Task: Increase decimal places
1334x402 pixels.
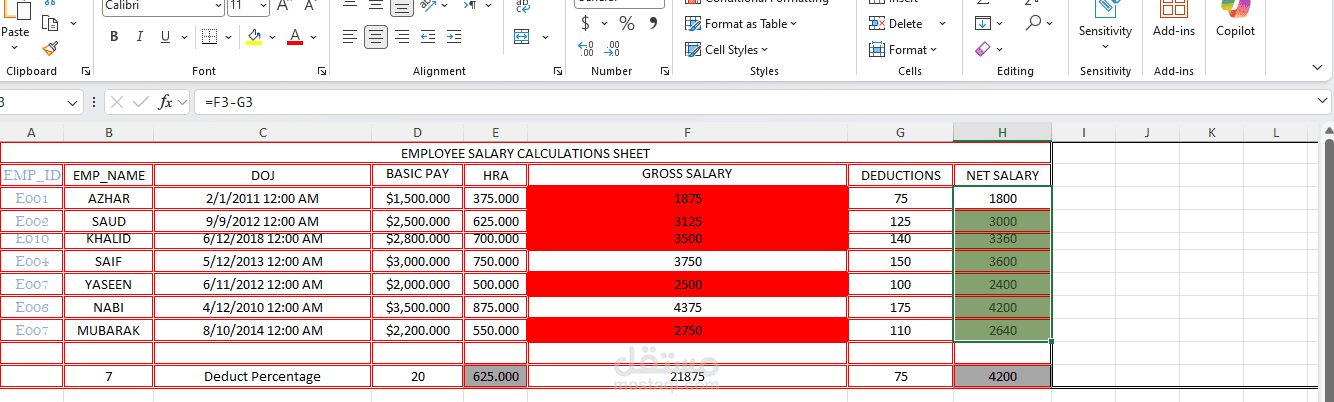Action: (586, 48)
